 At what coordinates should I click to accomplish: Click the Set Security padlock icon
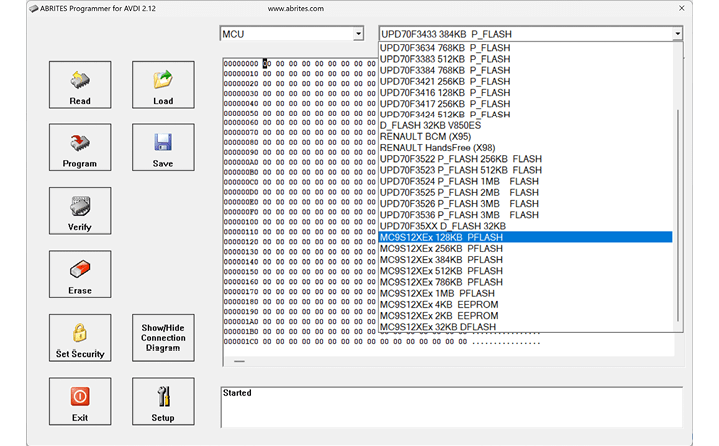pos(80,338)
